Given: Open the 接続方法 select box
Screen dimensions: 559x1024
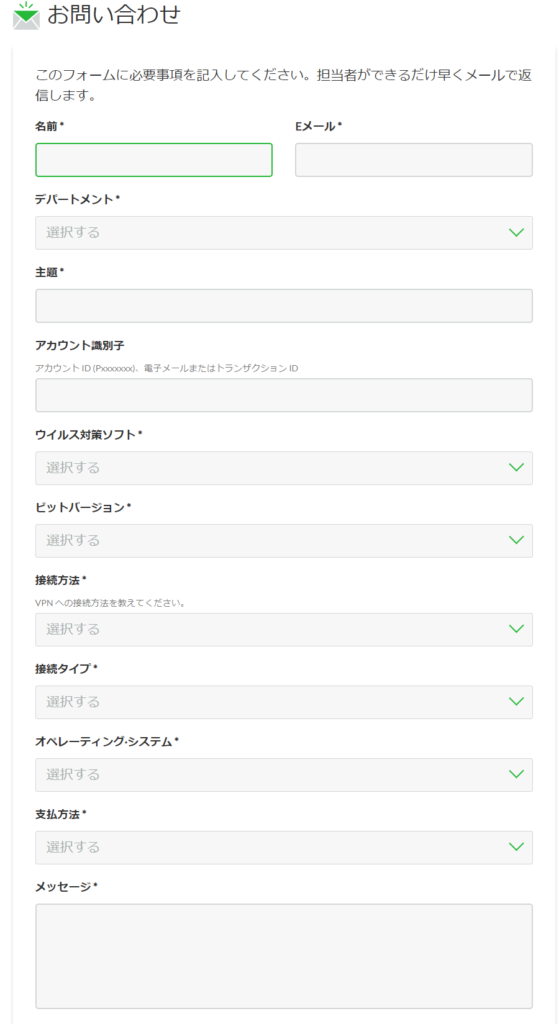Looking at the screenshot, I should coord(284,629).
